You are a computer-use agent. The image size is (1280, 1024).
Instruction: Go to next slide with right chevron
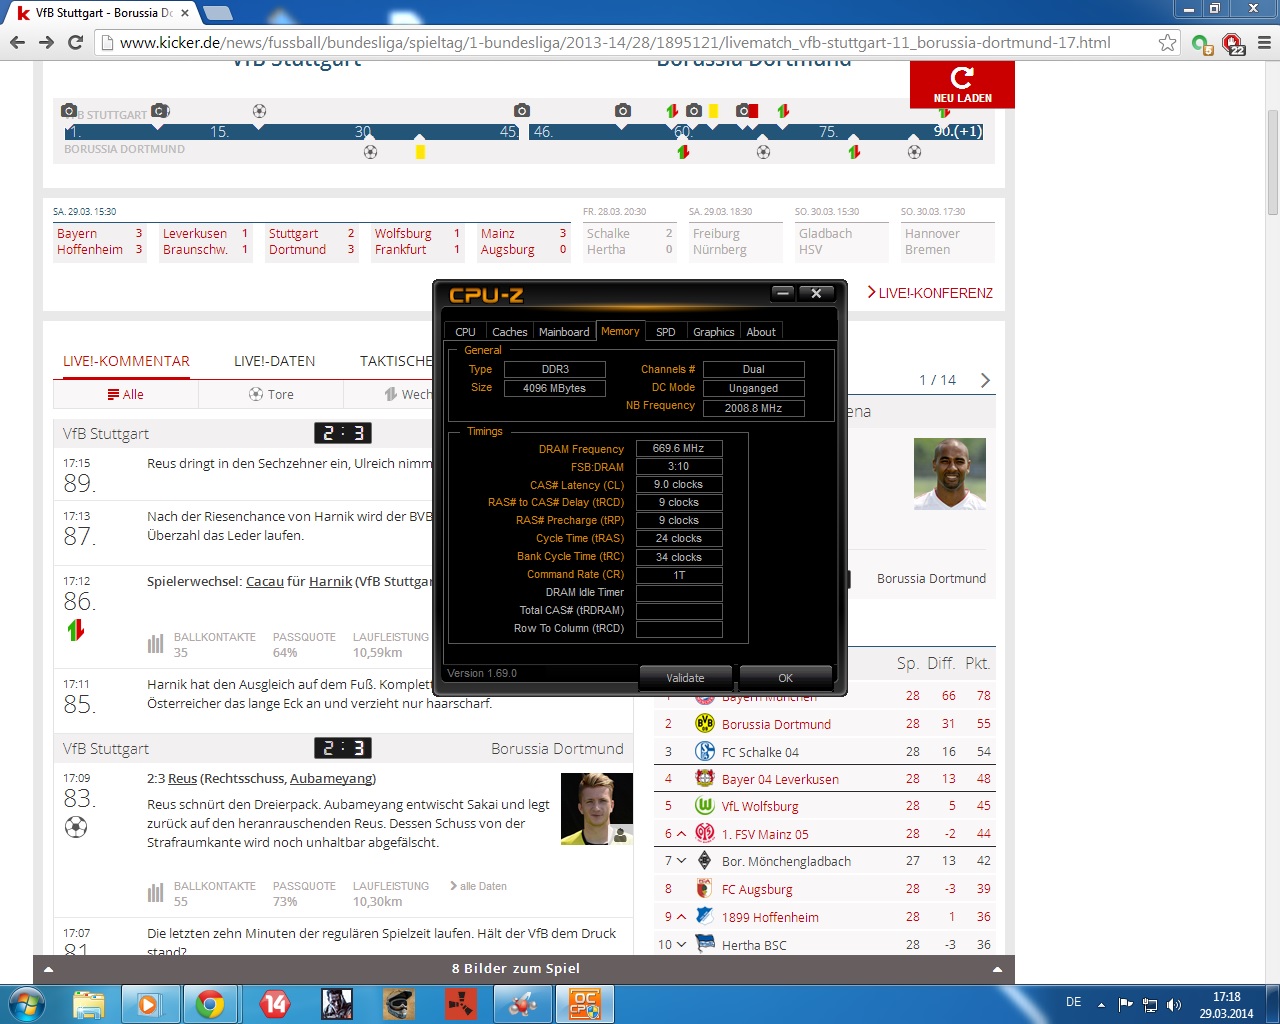985,380
